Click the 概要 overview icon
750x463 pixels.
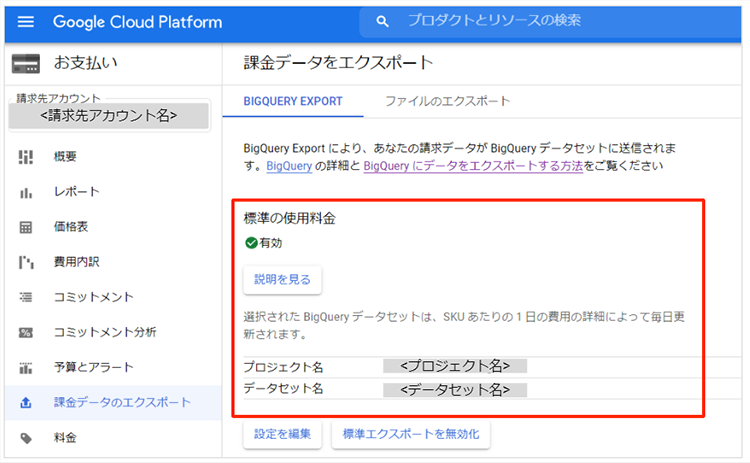click(x=26, y=157)
